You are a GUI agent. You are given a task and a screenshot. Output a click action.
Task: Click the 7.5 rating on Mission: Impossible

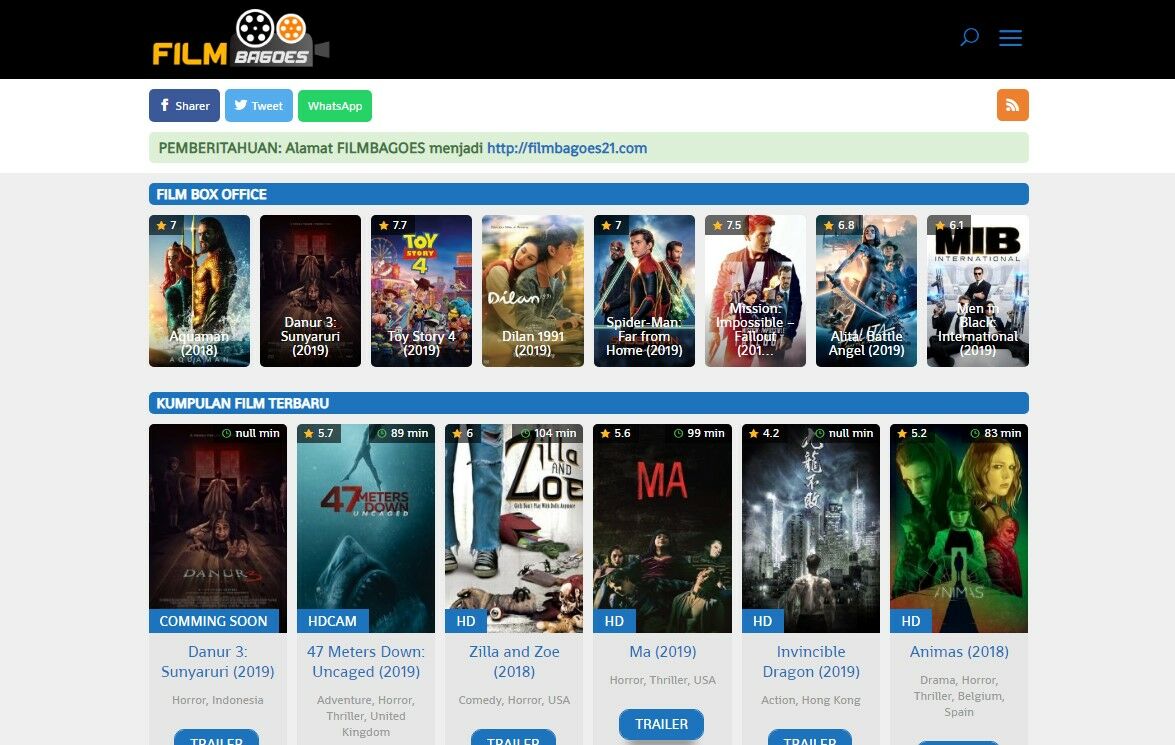click(727, 225)
